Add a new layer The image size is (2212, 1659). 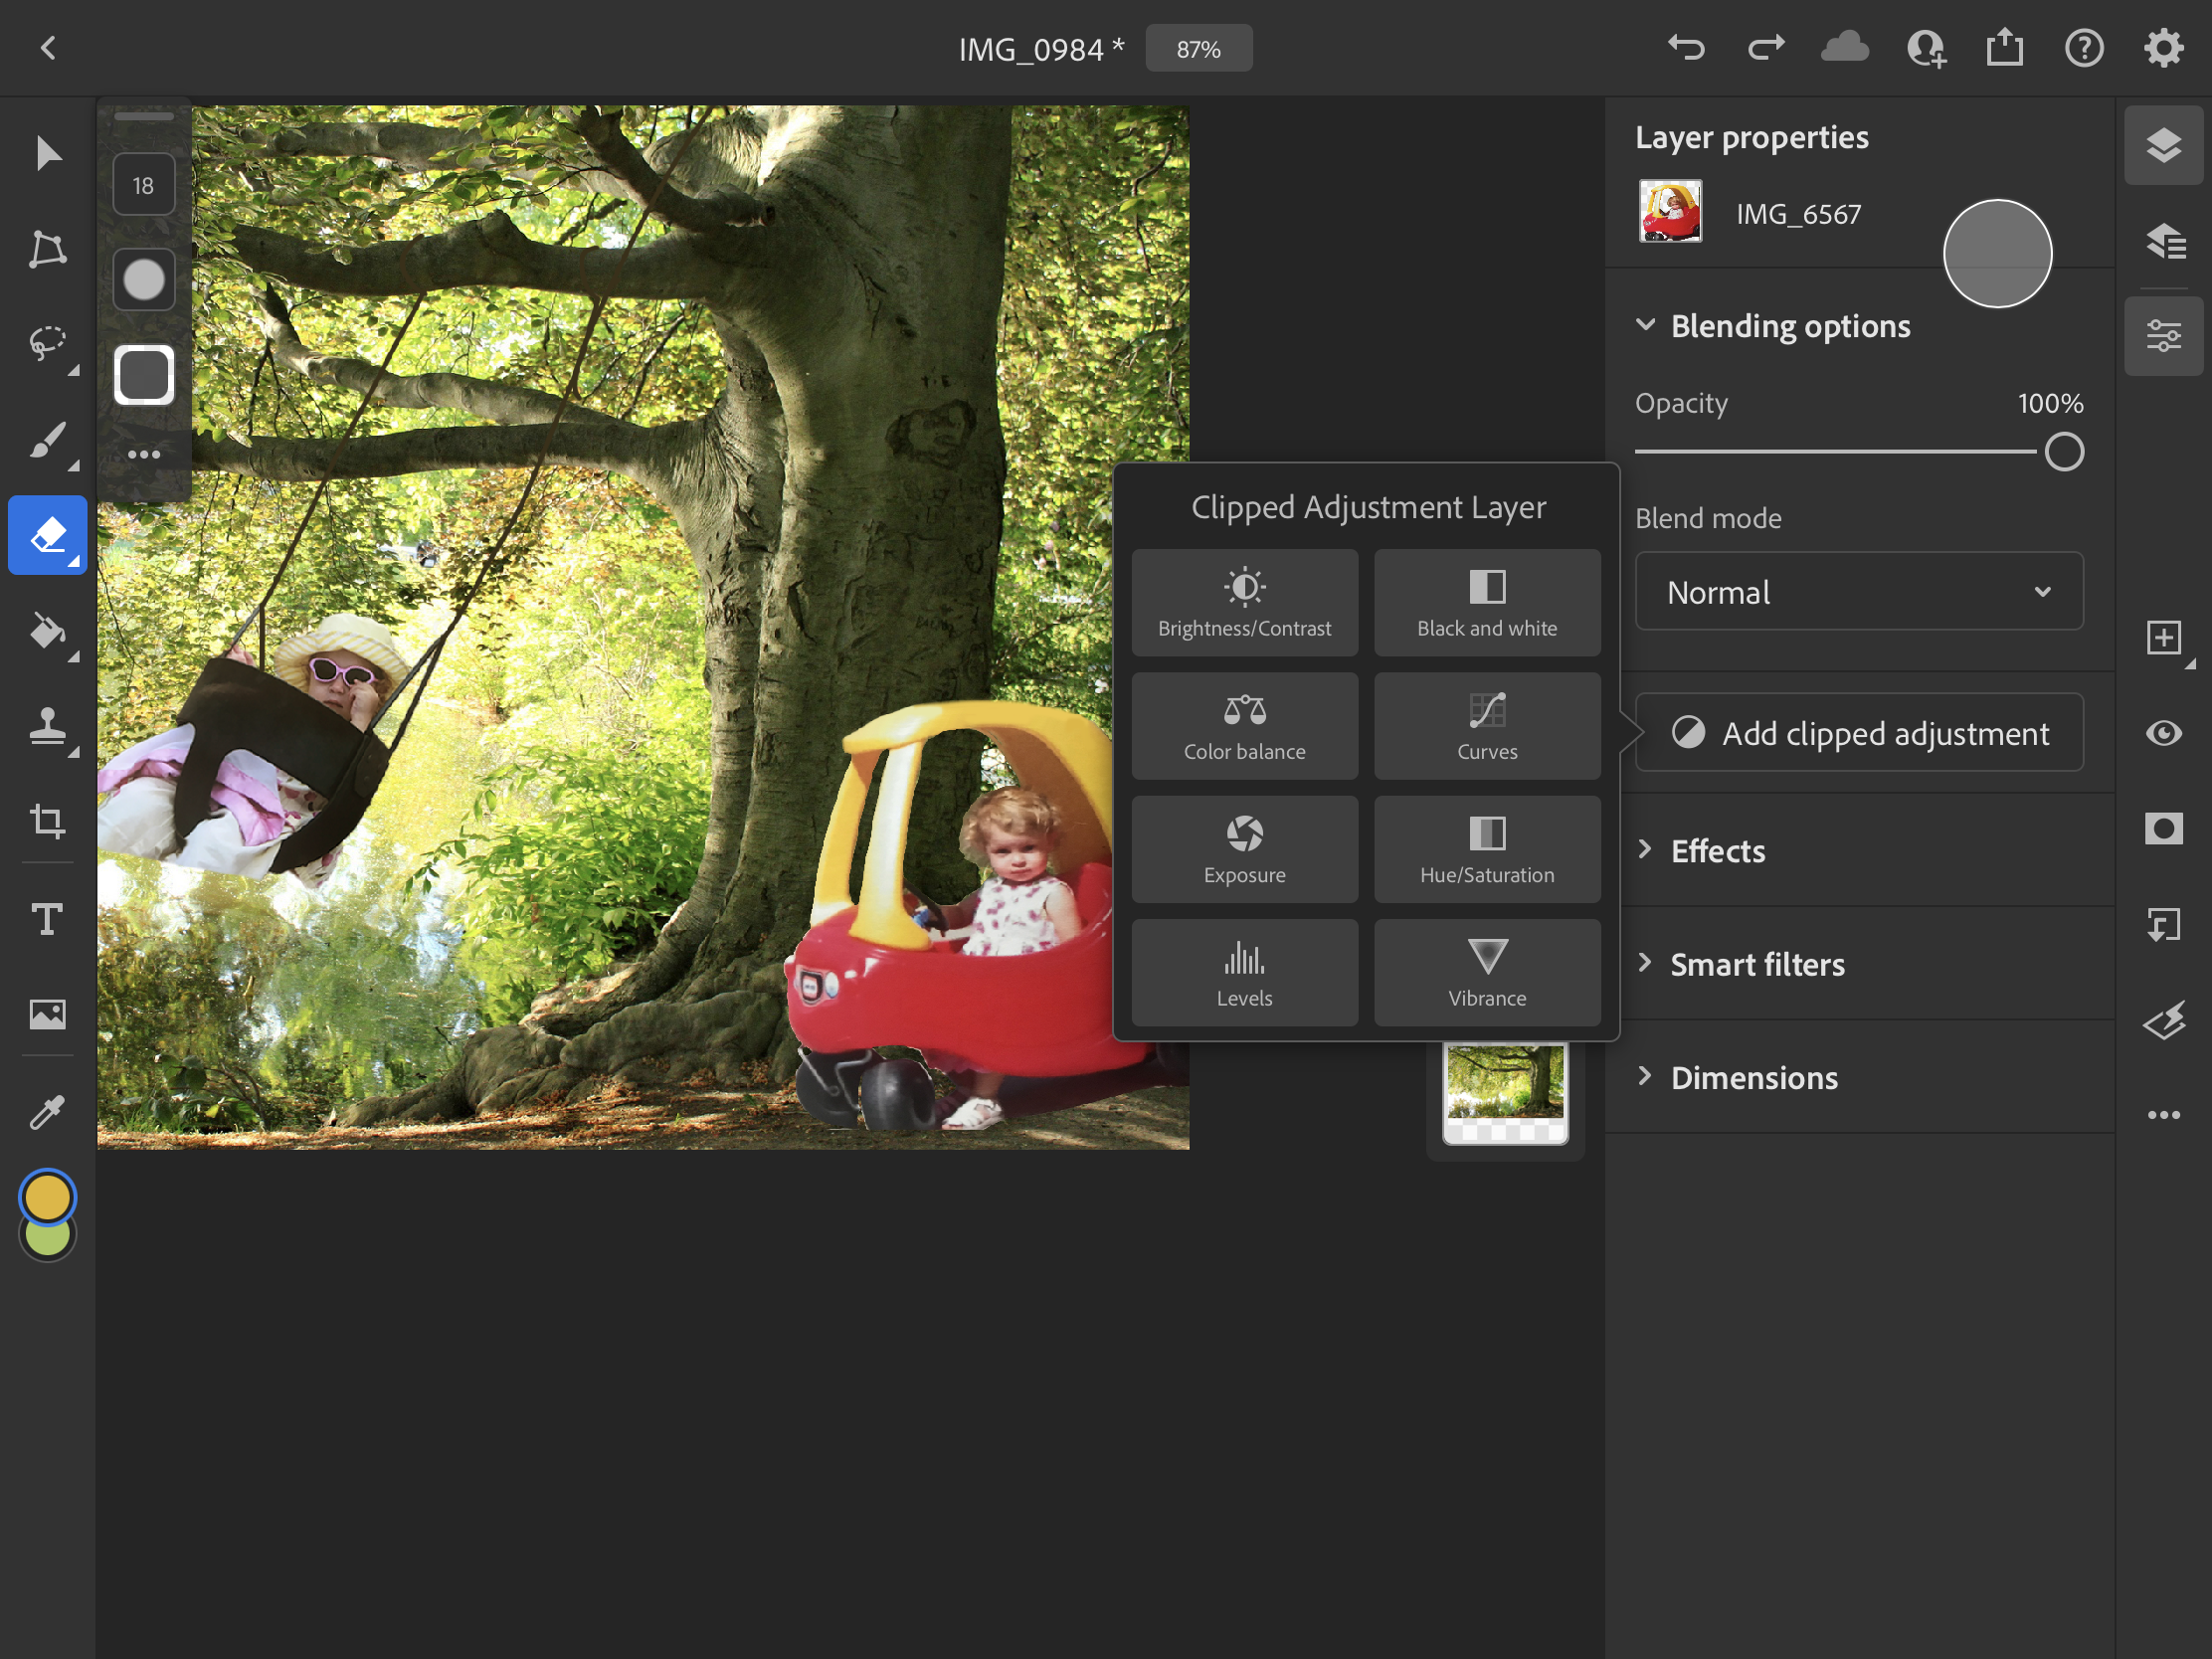pos(2163,637)
